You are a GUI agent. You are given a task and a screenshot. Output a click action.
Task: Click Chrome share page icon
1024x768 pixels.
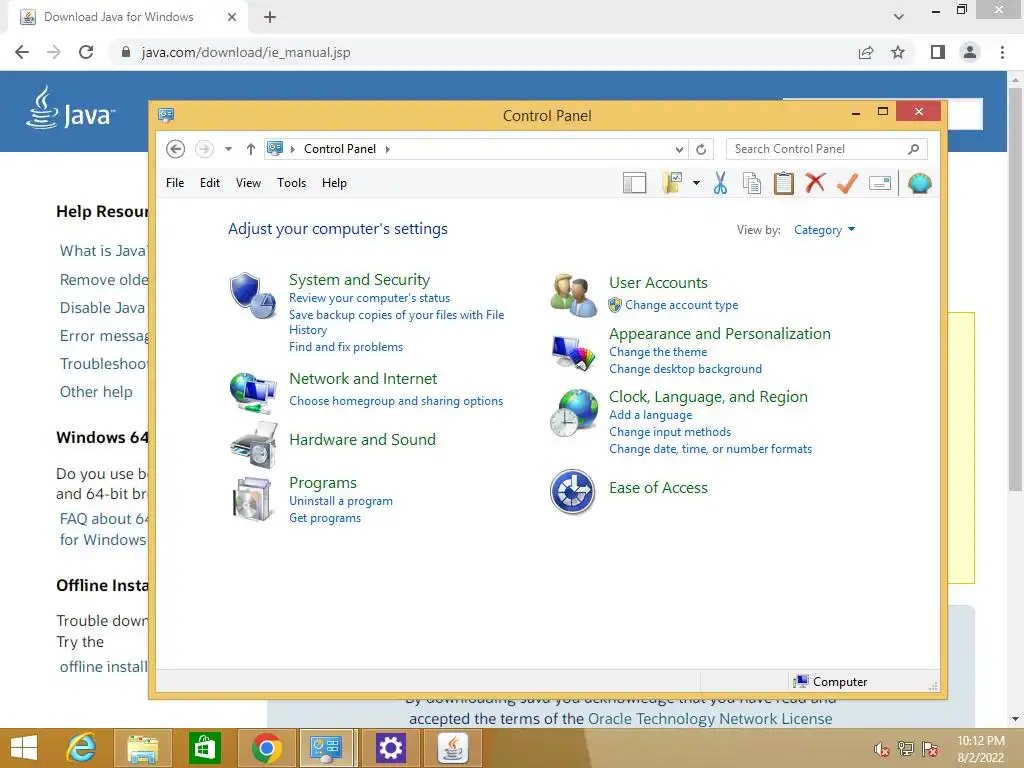[x=866, y=52]
